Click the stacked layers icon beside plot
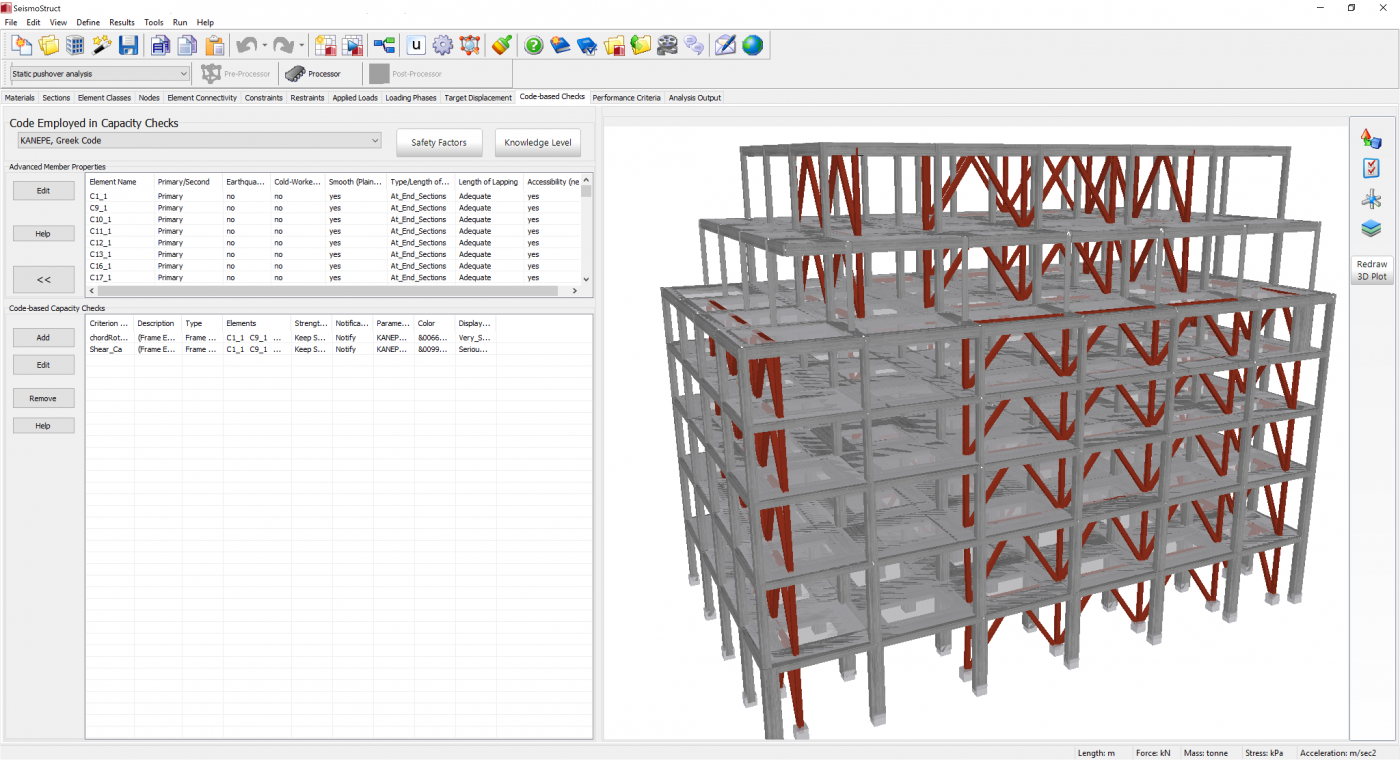 1371,229
